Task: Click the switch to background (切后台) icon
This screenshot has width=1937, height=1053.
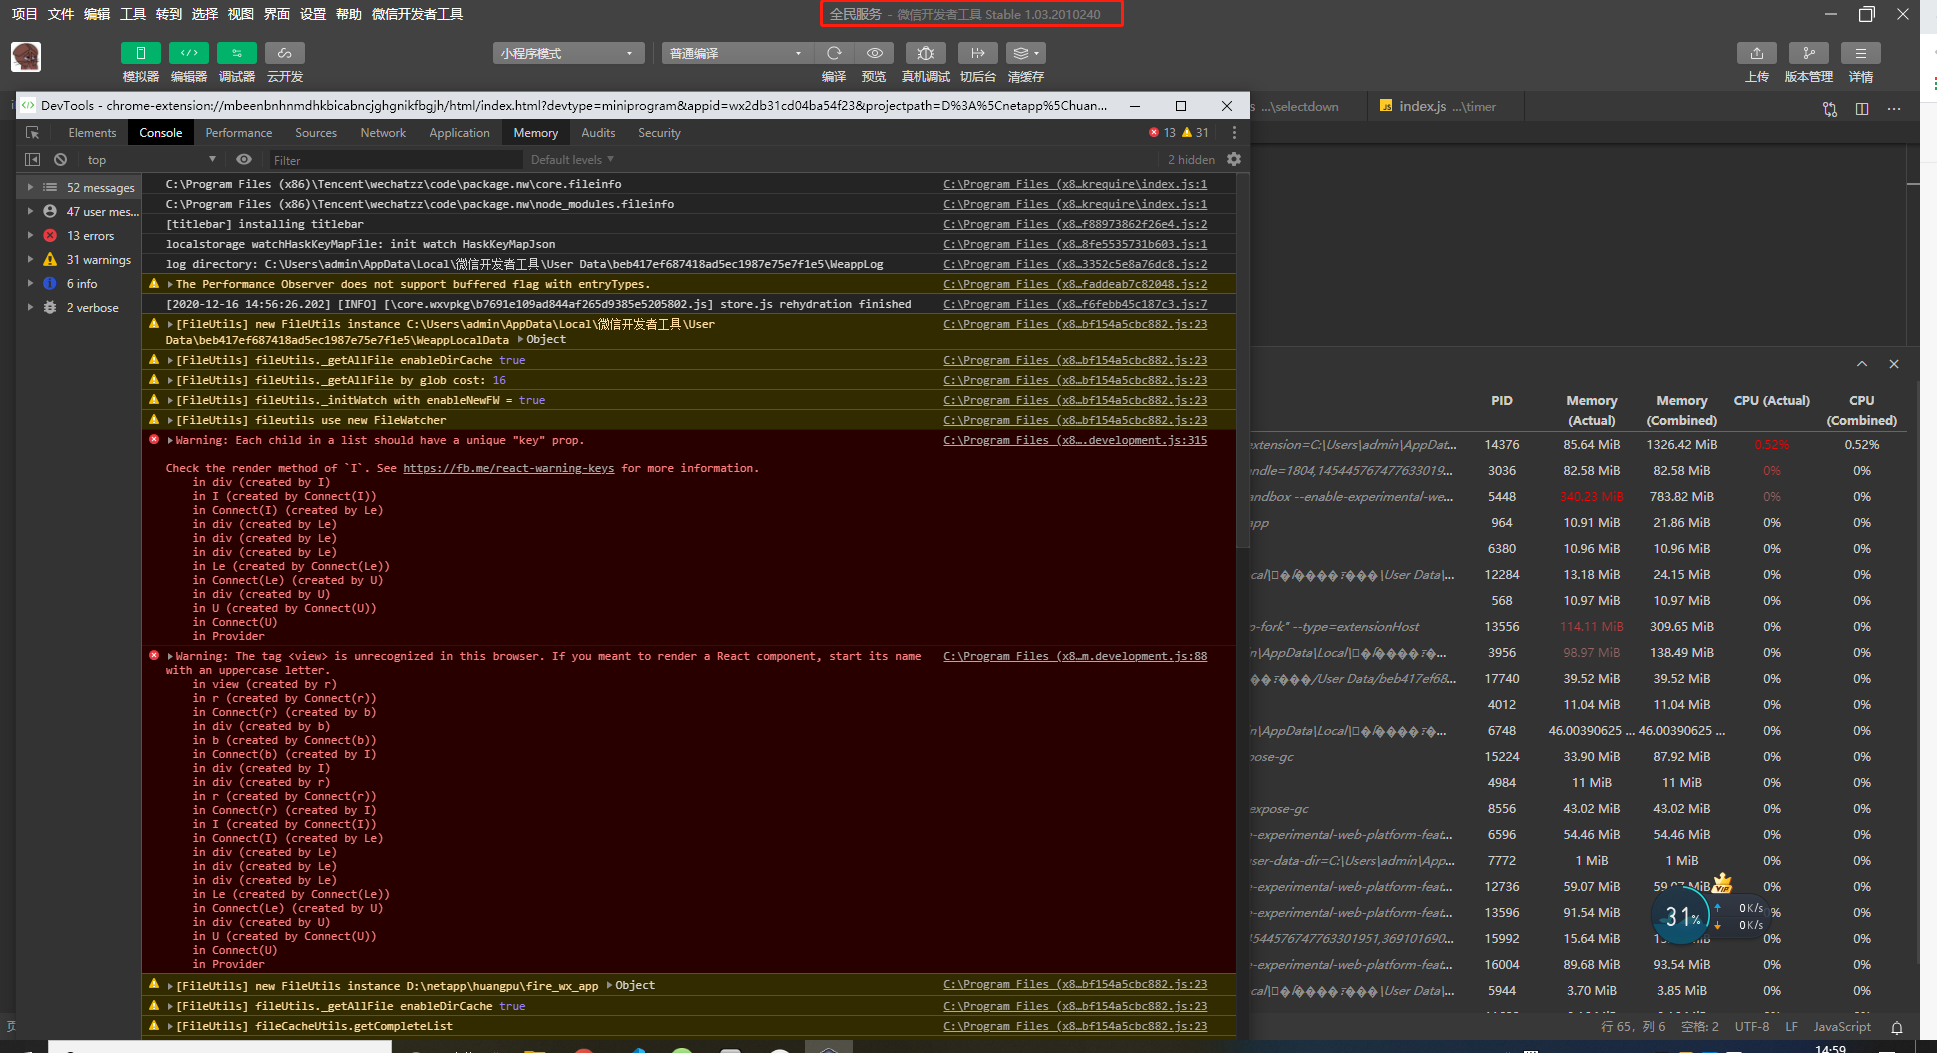Action: point(978,53)
